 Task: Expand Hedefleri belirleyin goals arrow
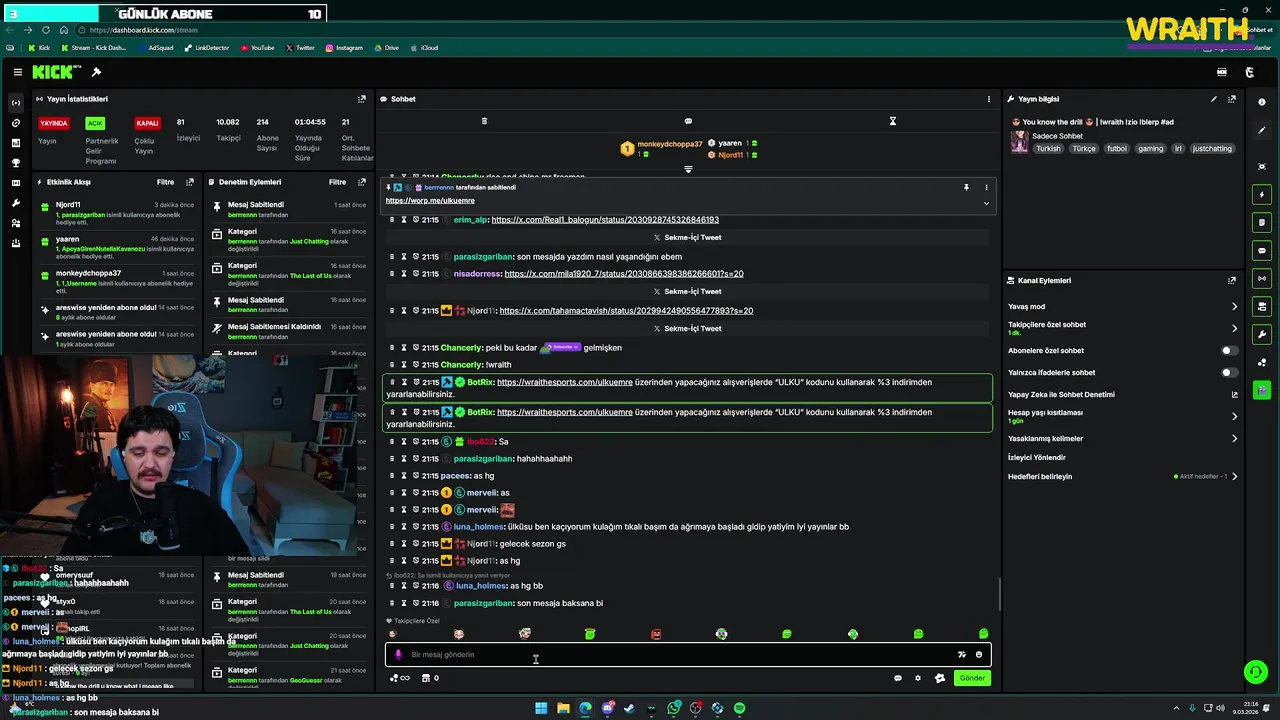(x=1234, y=477)
